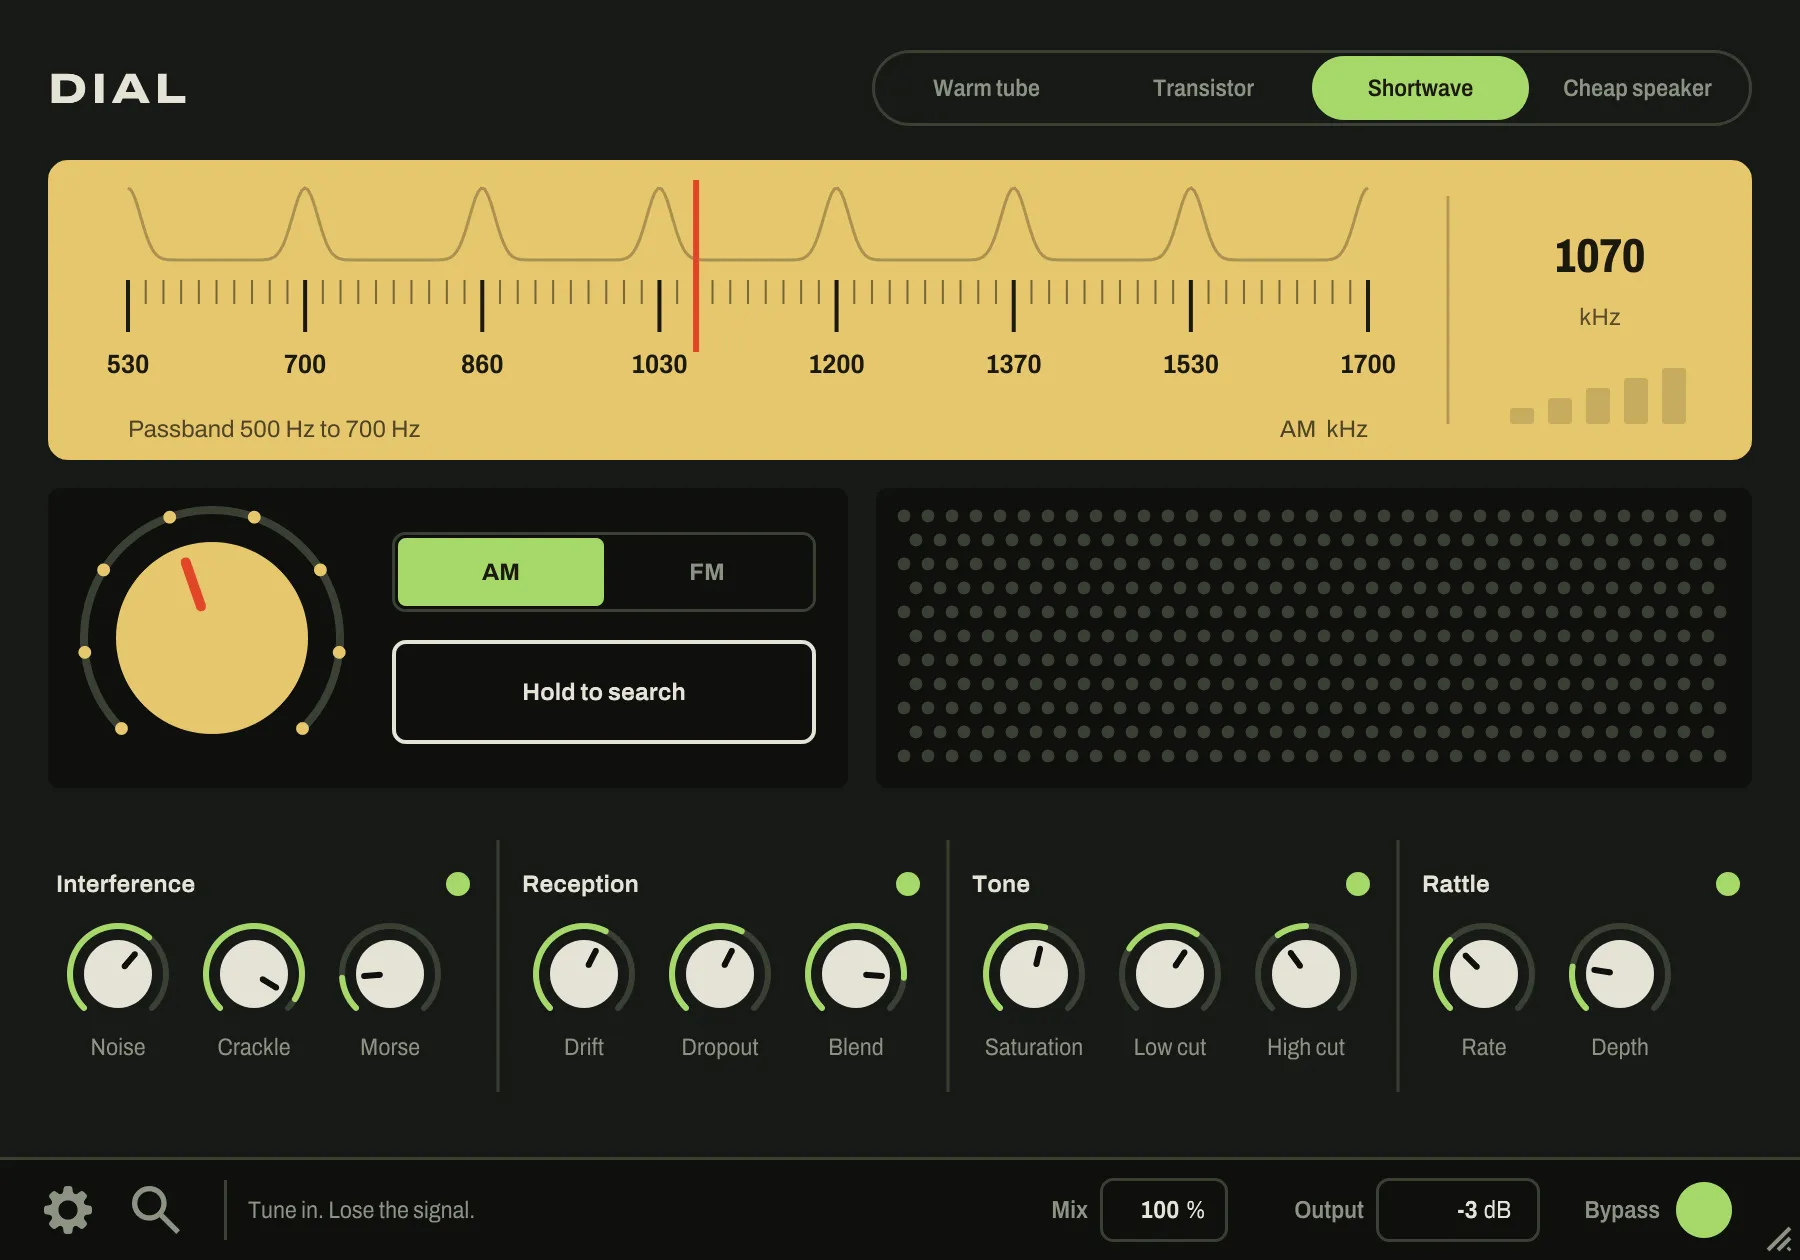Click the 860 mark on the dial scale
Image resolution: width=1800 pixels, height=1260 pixels.
tap(482, 364)
